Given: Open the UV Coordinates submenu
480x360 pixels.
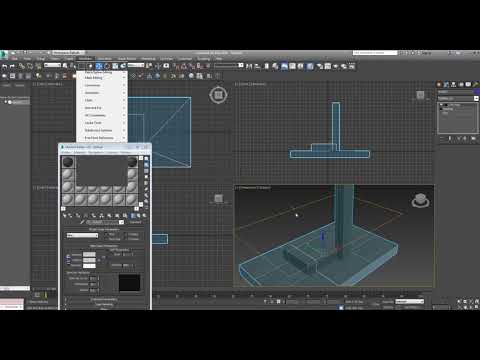Looking at the screenshot, I should point(102,115).
